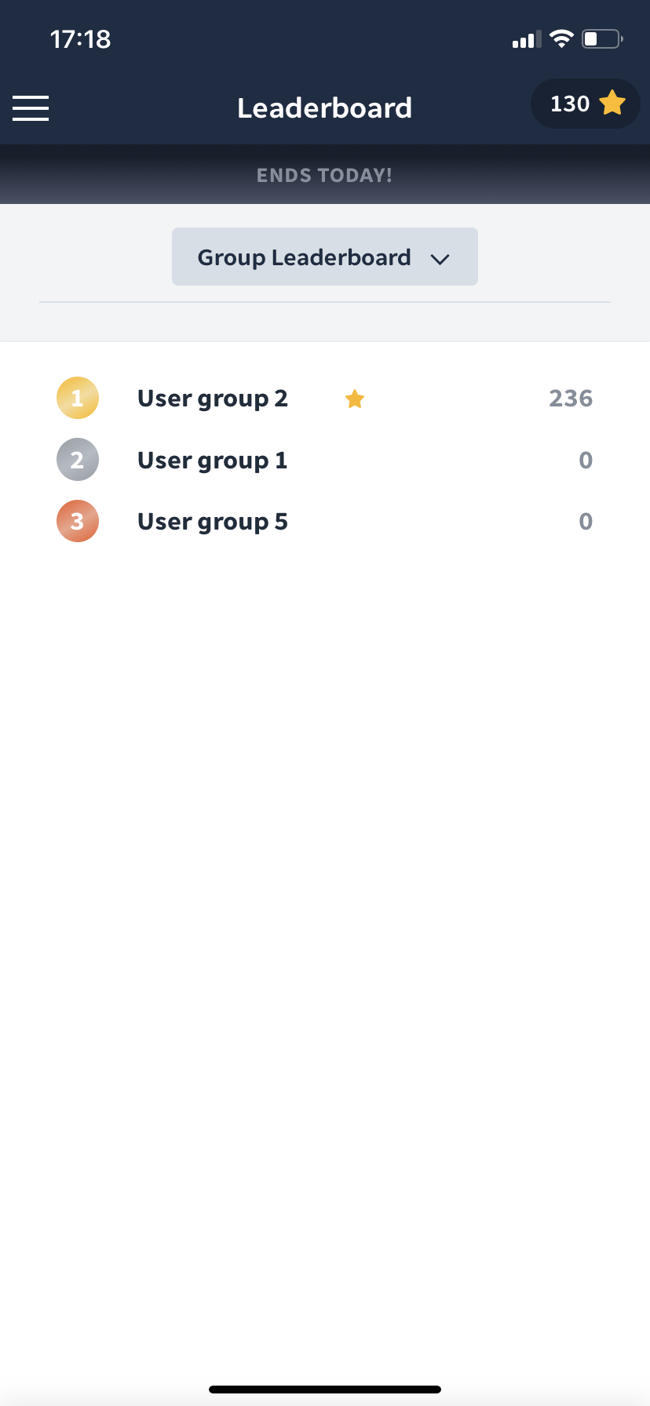Screen dimensions: 650x1406
Task: Expand the leaderboard type selector
Action: pyautogui.click(x=324, y=256)
